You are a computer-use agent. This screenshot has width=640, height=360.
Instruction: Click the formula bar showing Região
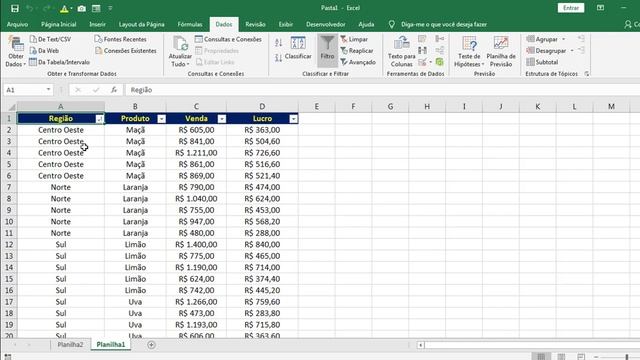[x=382, y=90]
